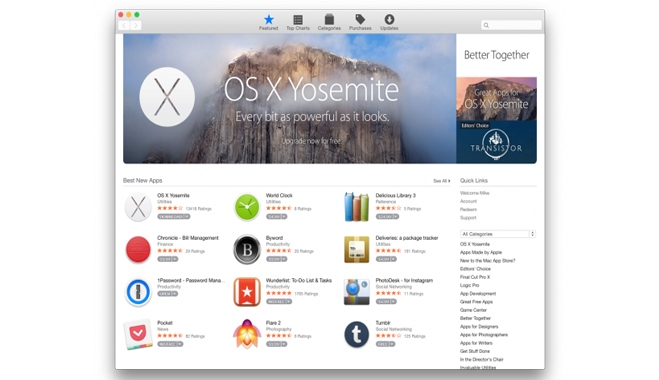Open the Featured star tab

269,22
